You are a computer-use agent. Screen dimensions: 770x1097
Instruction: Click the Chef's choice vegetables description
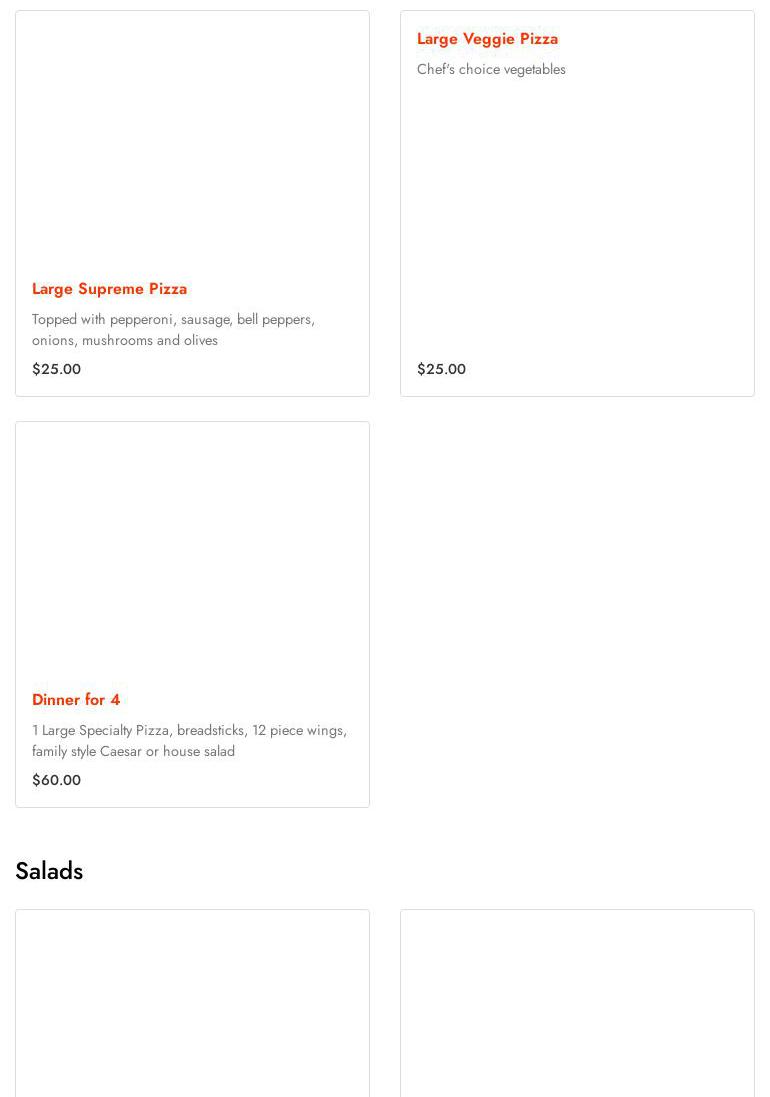coord(491,69)
